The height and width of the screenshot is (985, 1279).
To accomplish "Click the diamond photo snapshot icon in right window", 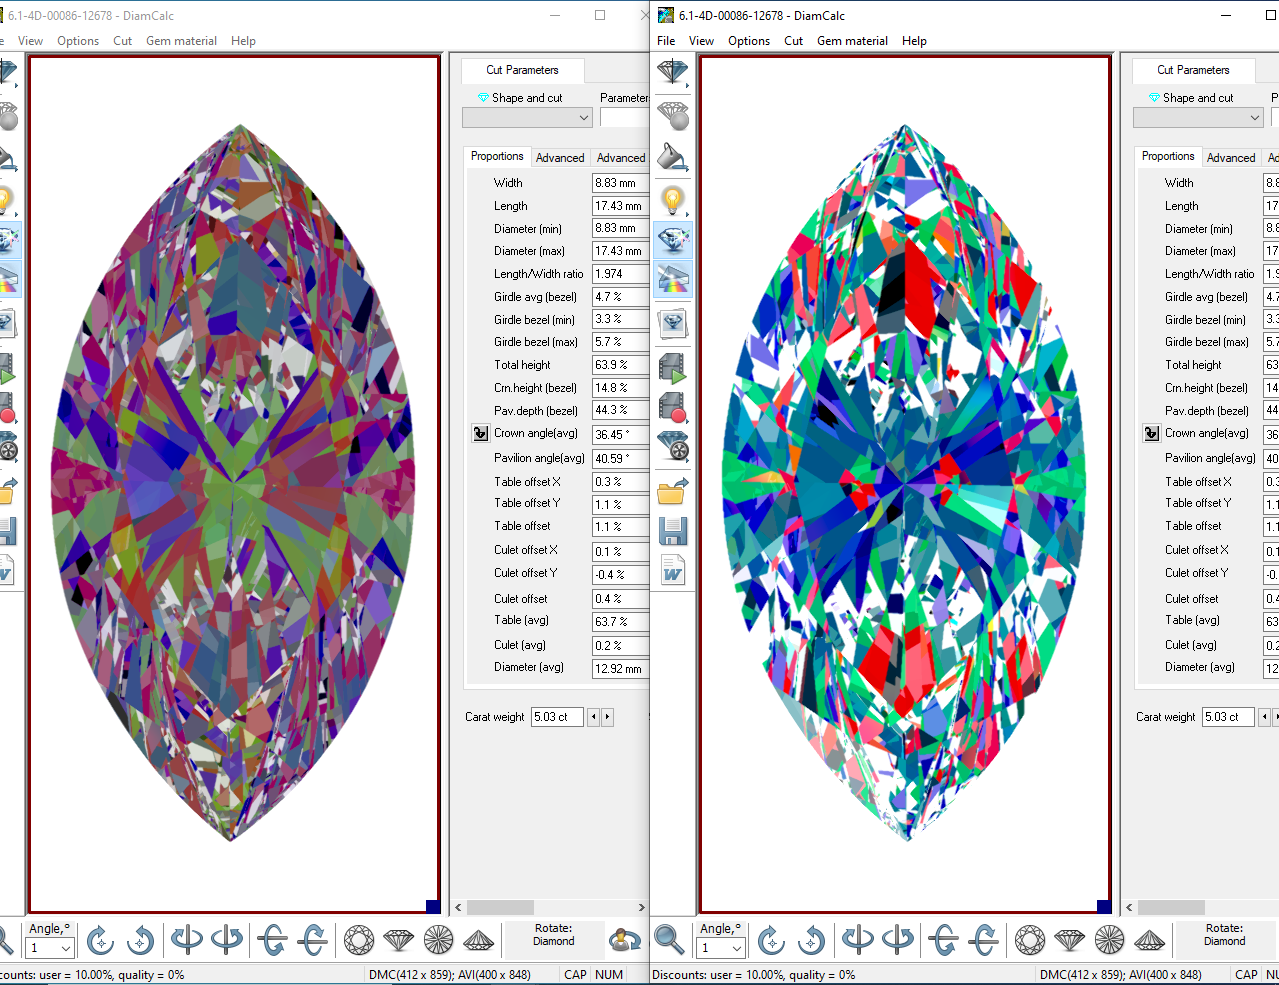I will (673, 323).
